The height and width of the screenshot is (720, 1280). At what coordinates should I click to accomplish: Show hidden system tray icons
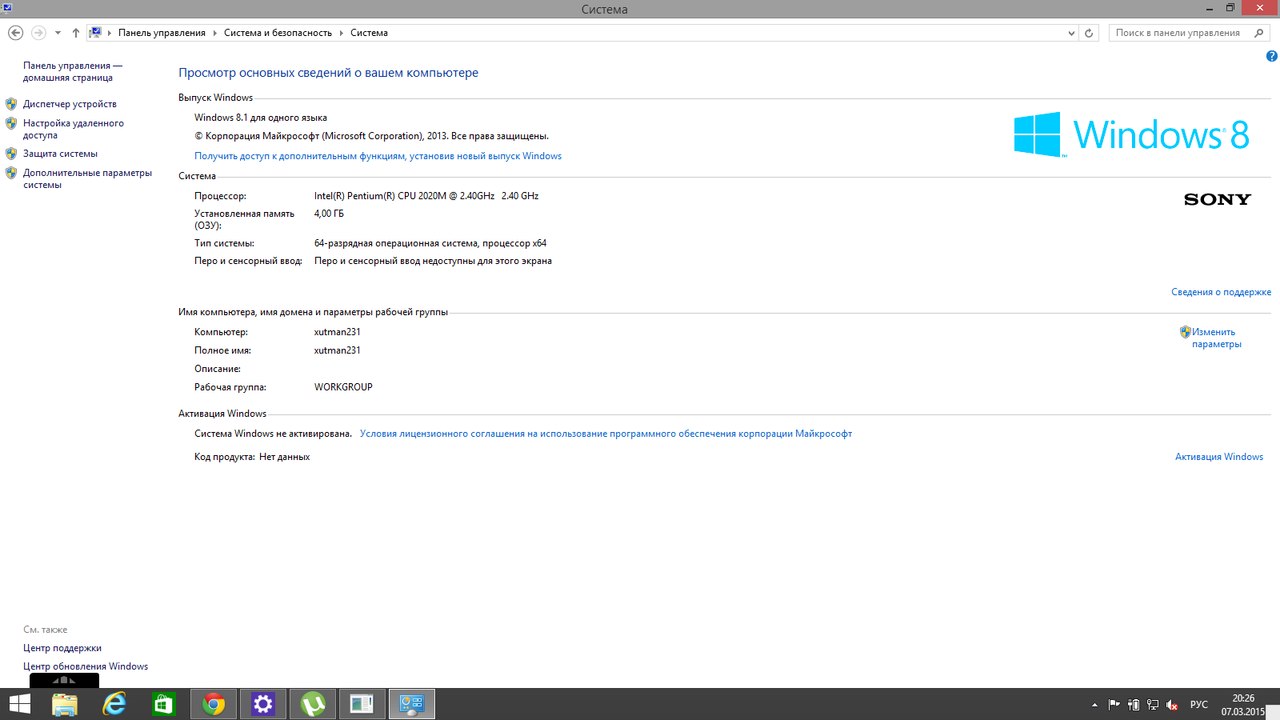coord(1094,704)
